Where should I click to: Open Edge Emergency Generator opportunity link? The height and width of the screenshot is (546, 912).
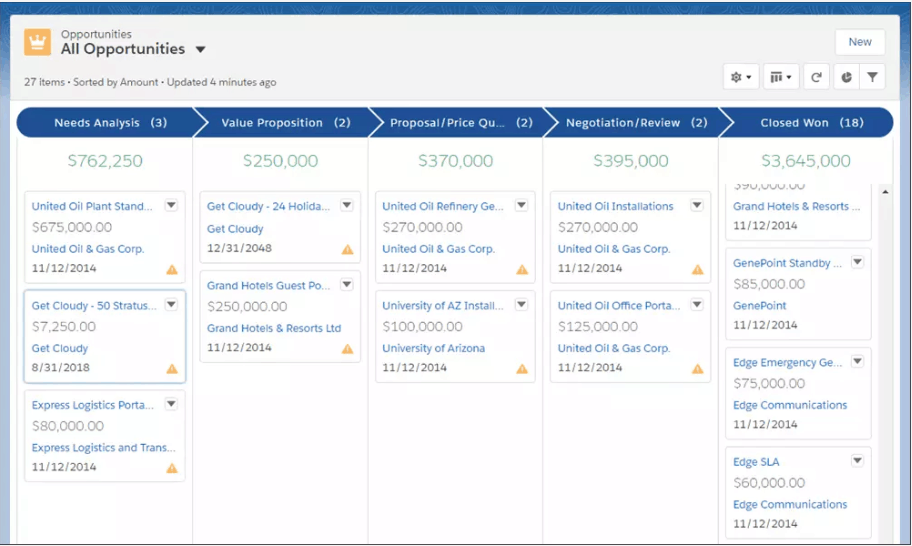tap(787, 362)
